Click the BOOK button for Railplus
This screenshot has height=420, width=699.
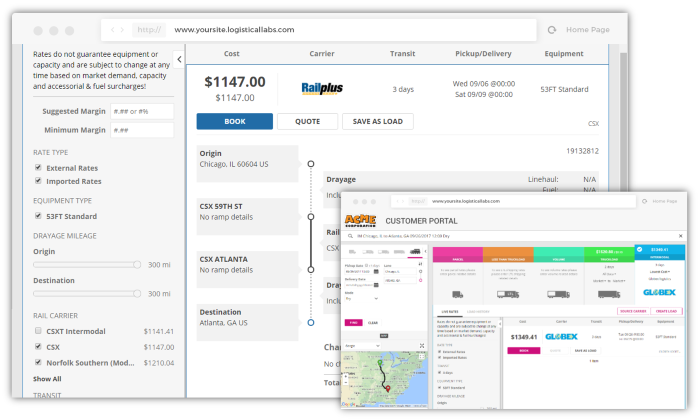tap(234, 121)
